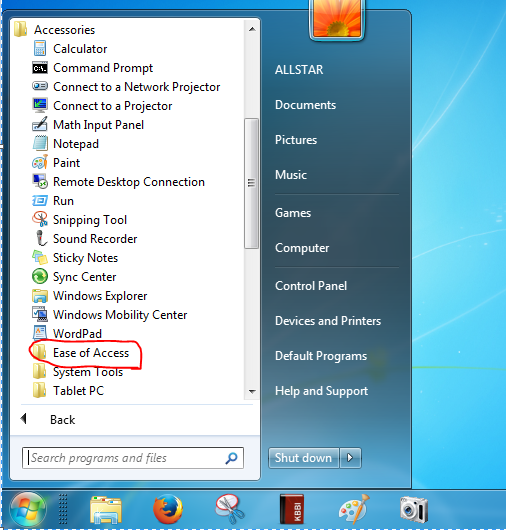Click the search magnifier icon

232,458
